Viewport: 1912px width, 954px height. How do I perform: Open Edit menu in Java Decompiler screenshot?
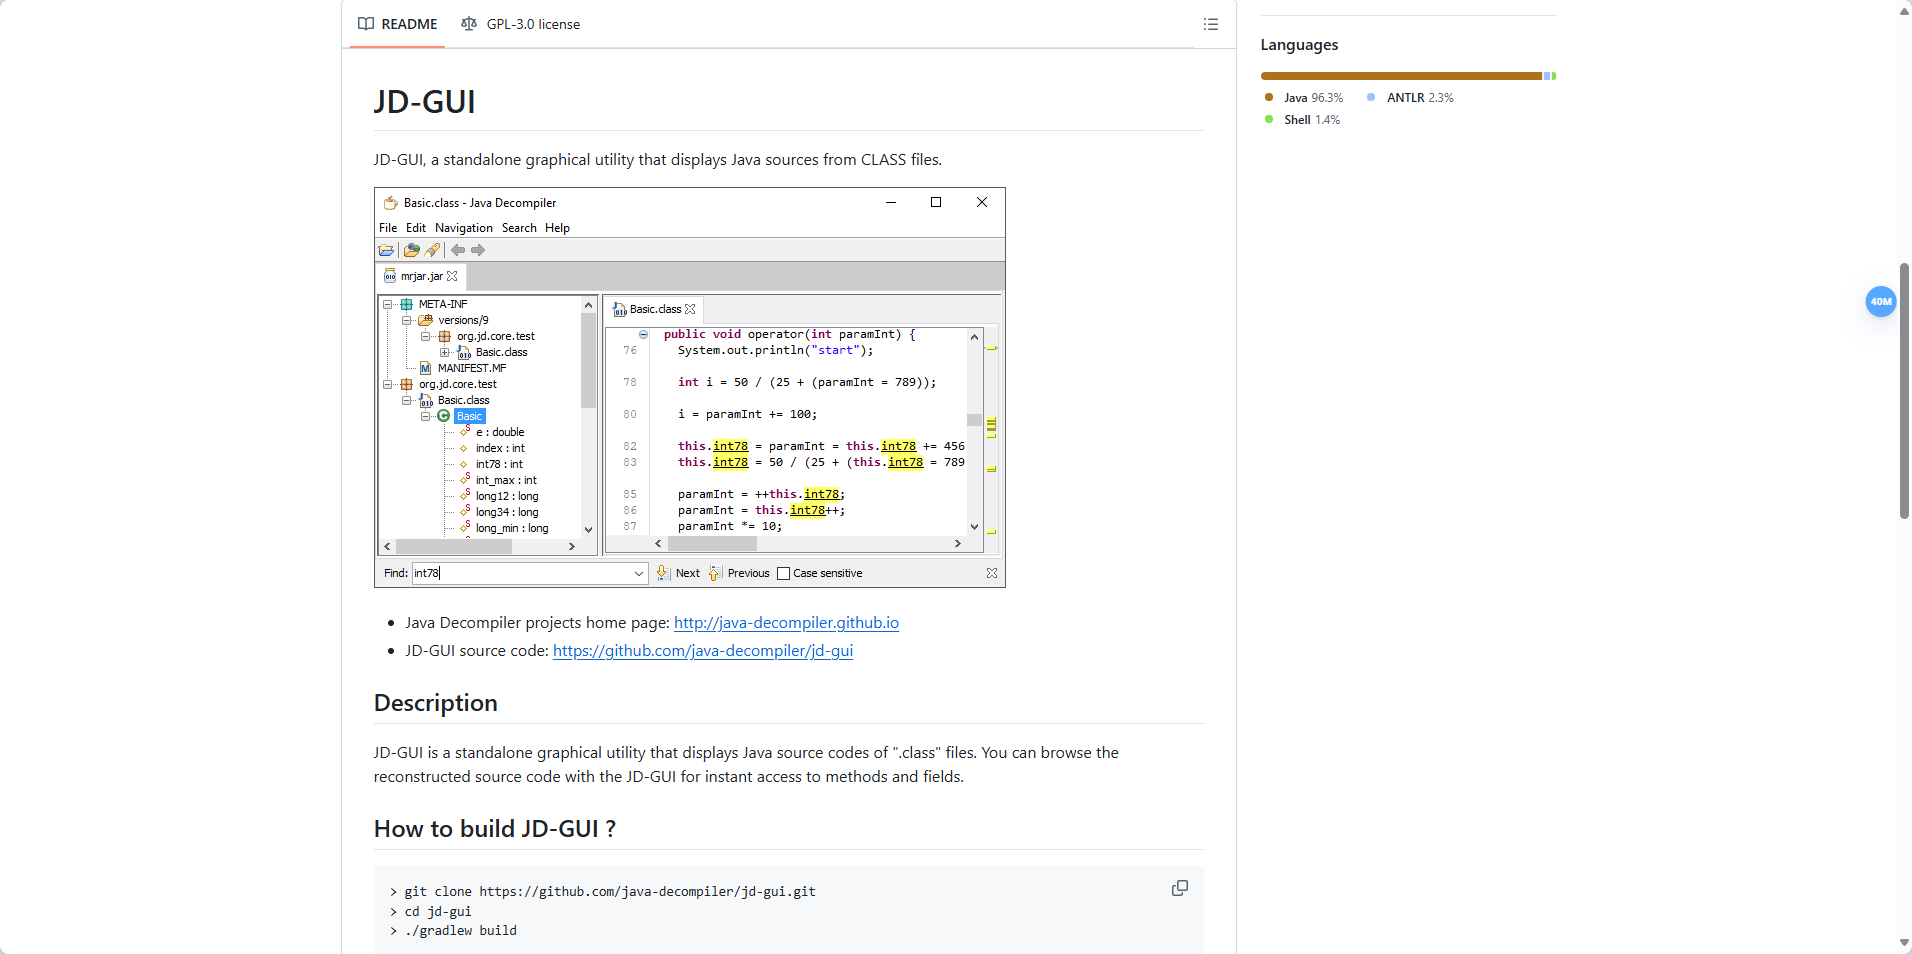point(416,228)
